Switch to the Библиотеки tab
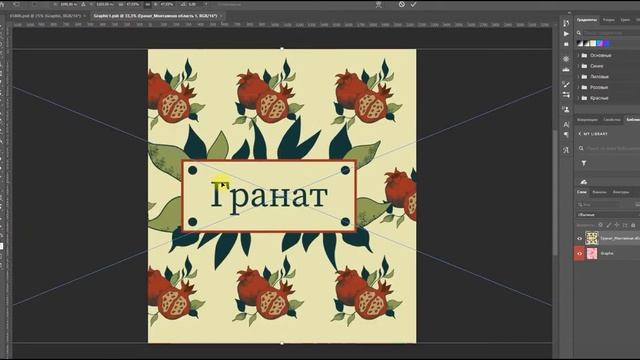This screenshot has height=360, width=640. (x=632, y=120)
